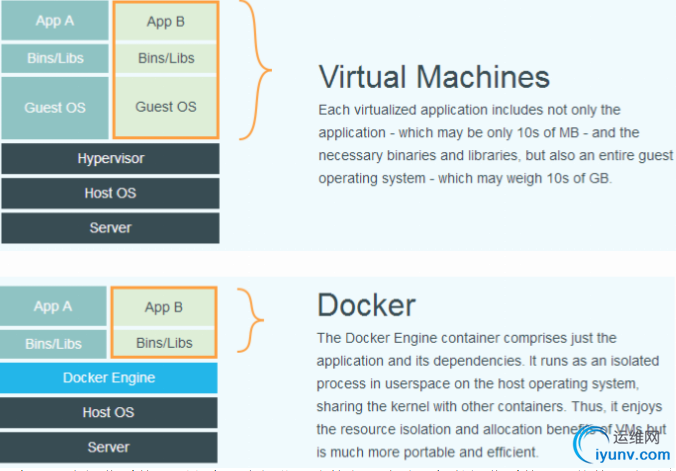
Task: Select App B box in Virtual Machines diagram
Action: [x=166, y=22]
